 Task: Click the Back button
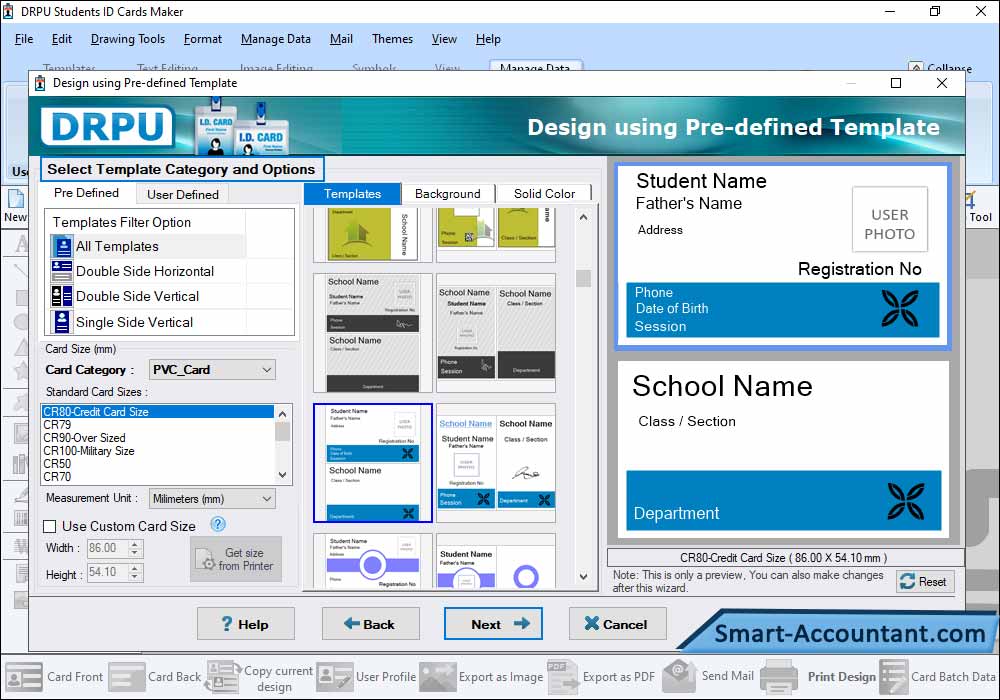(371, 624)
